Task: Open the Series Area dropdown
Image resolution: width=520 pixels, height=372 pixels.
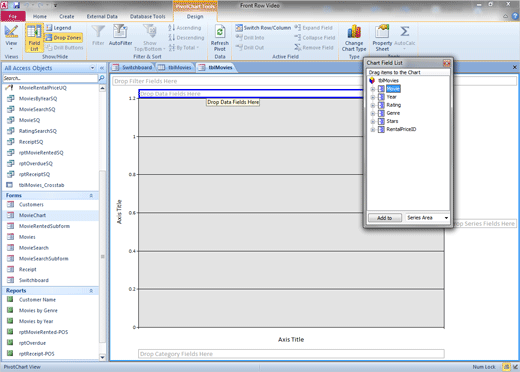Action: pyautogui.click(x=446, y=218)
